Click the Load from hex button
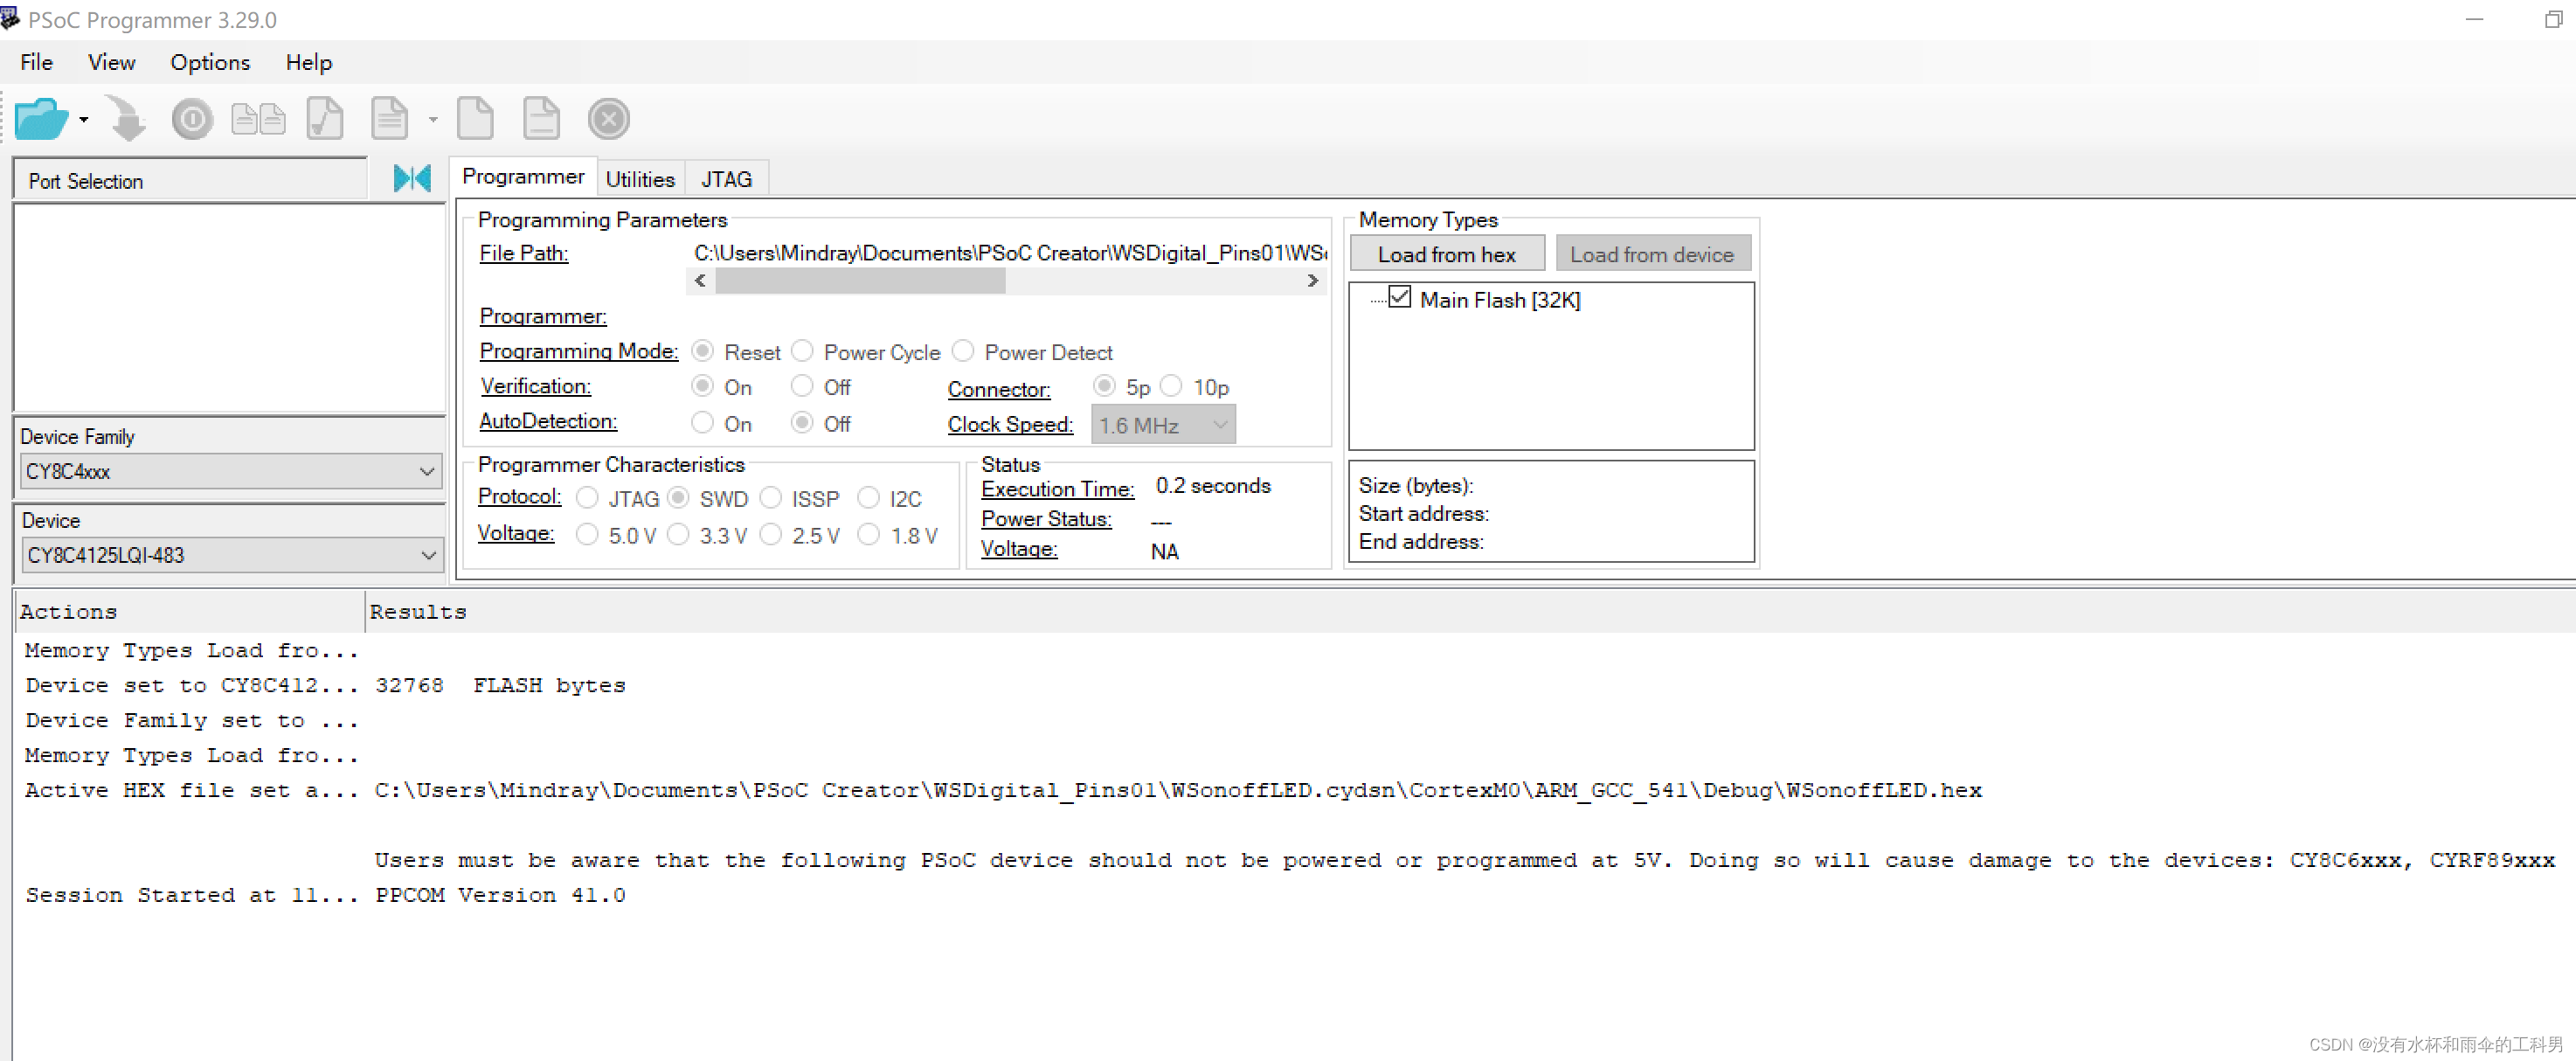The width and height of the screenshot is (2576, 1061). click(1446, 254)
